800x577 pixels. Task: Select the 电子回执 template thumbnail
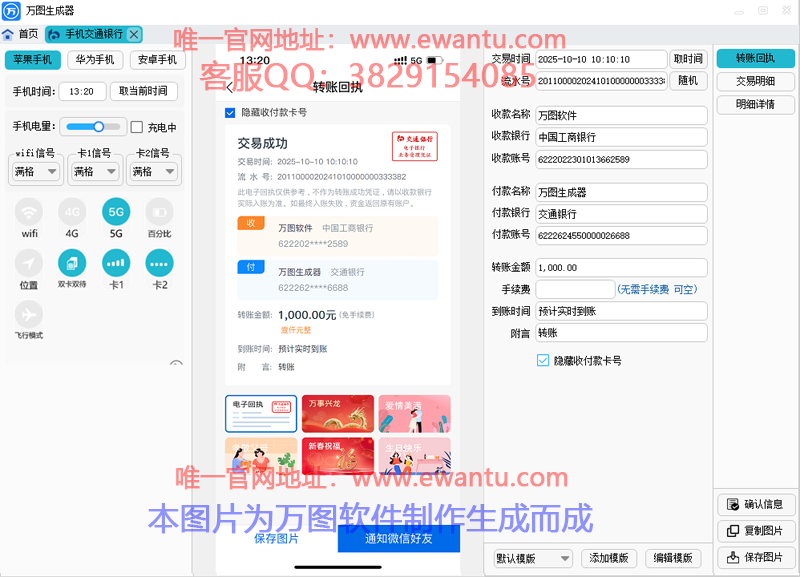261,414
